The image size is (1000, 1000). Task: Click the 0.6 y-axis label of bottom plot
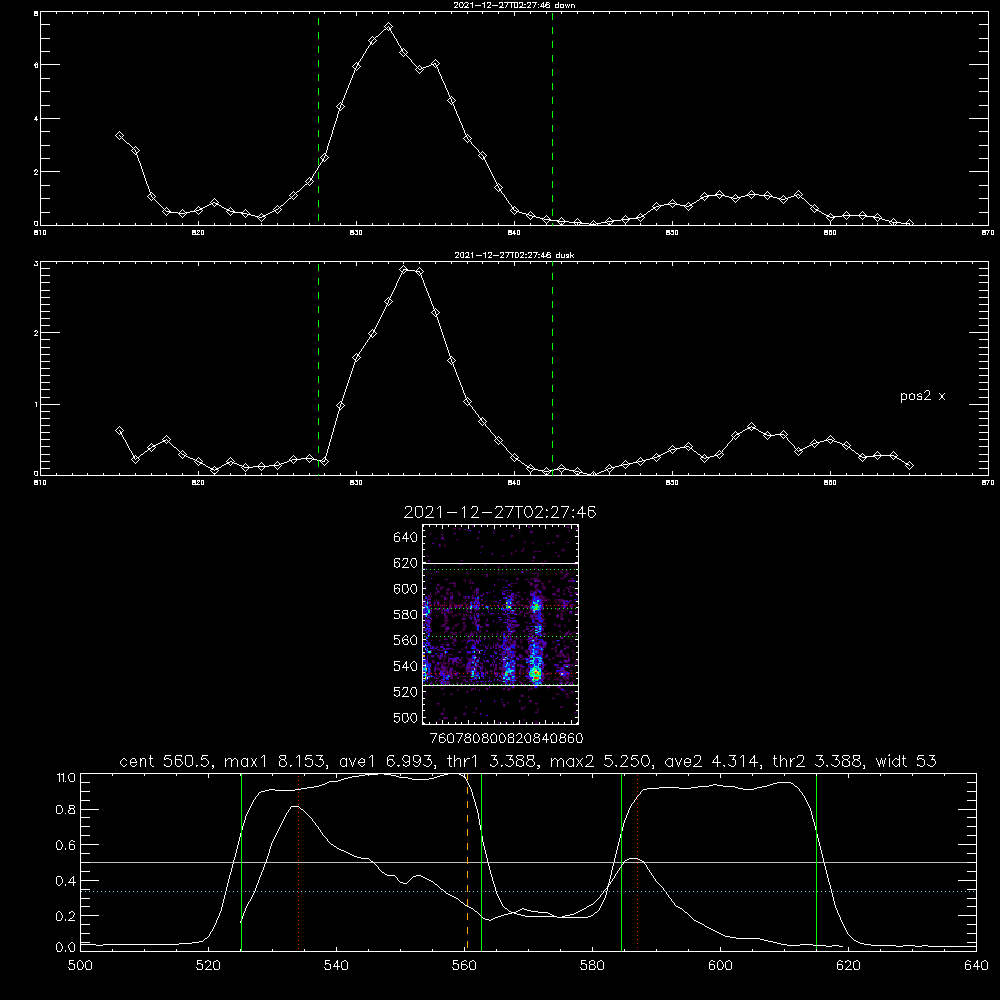tap(66, 845)
